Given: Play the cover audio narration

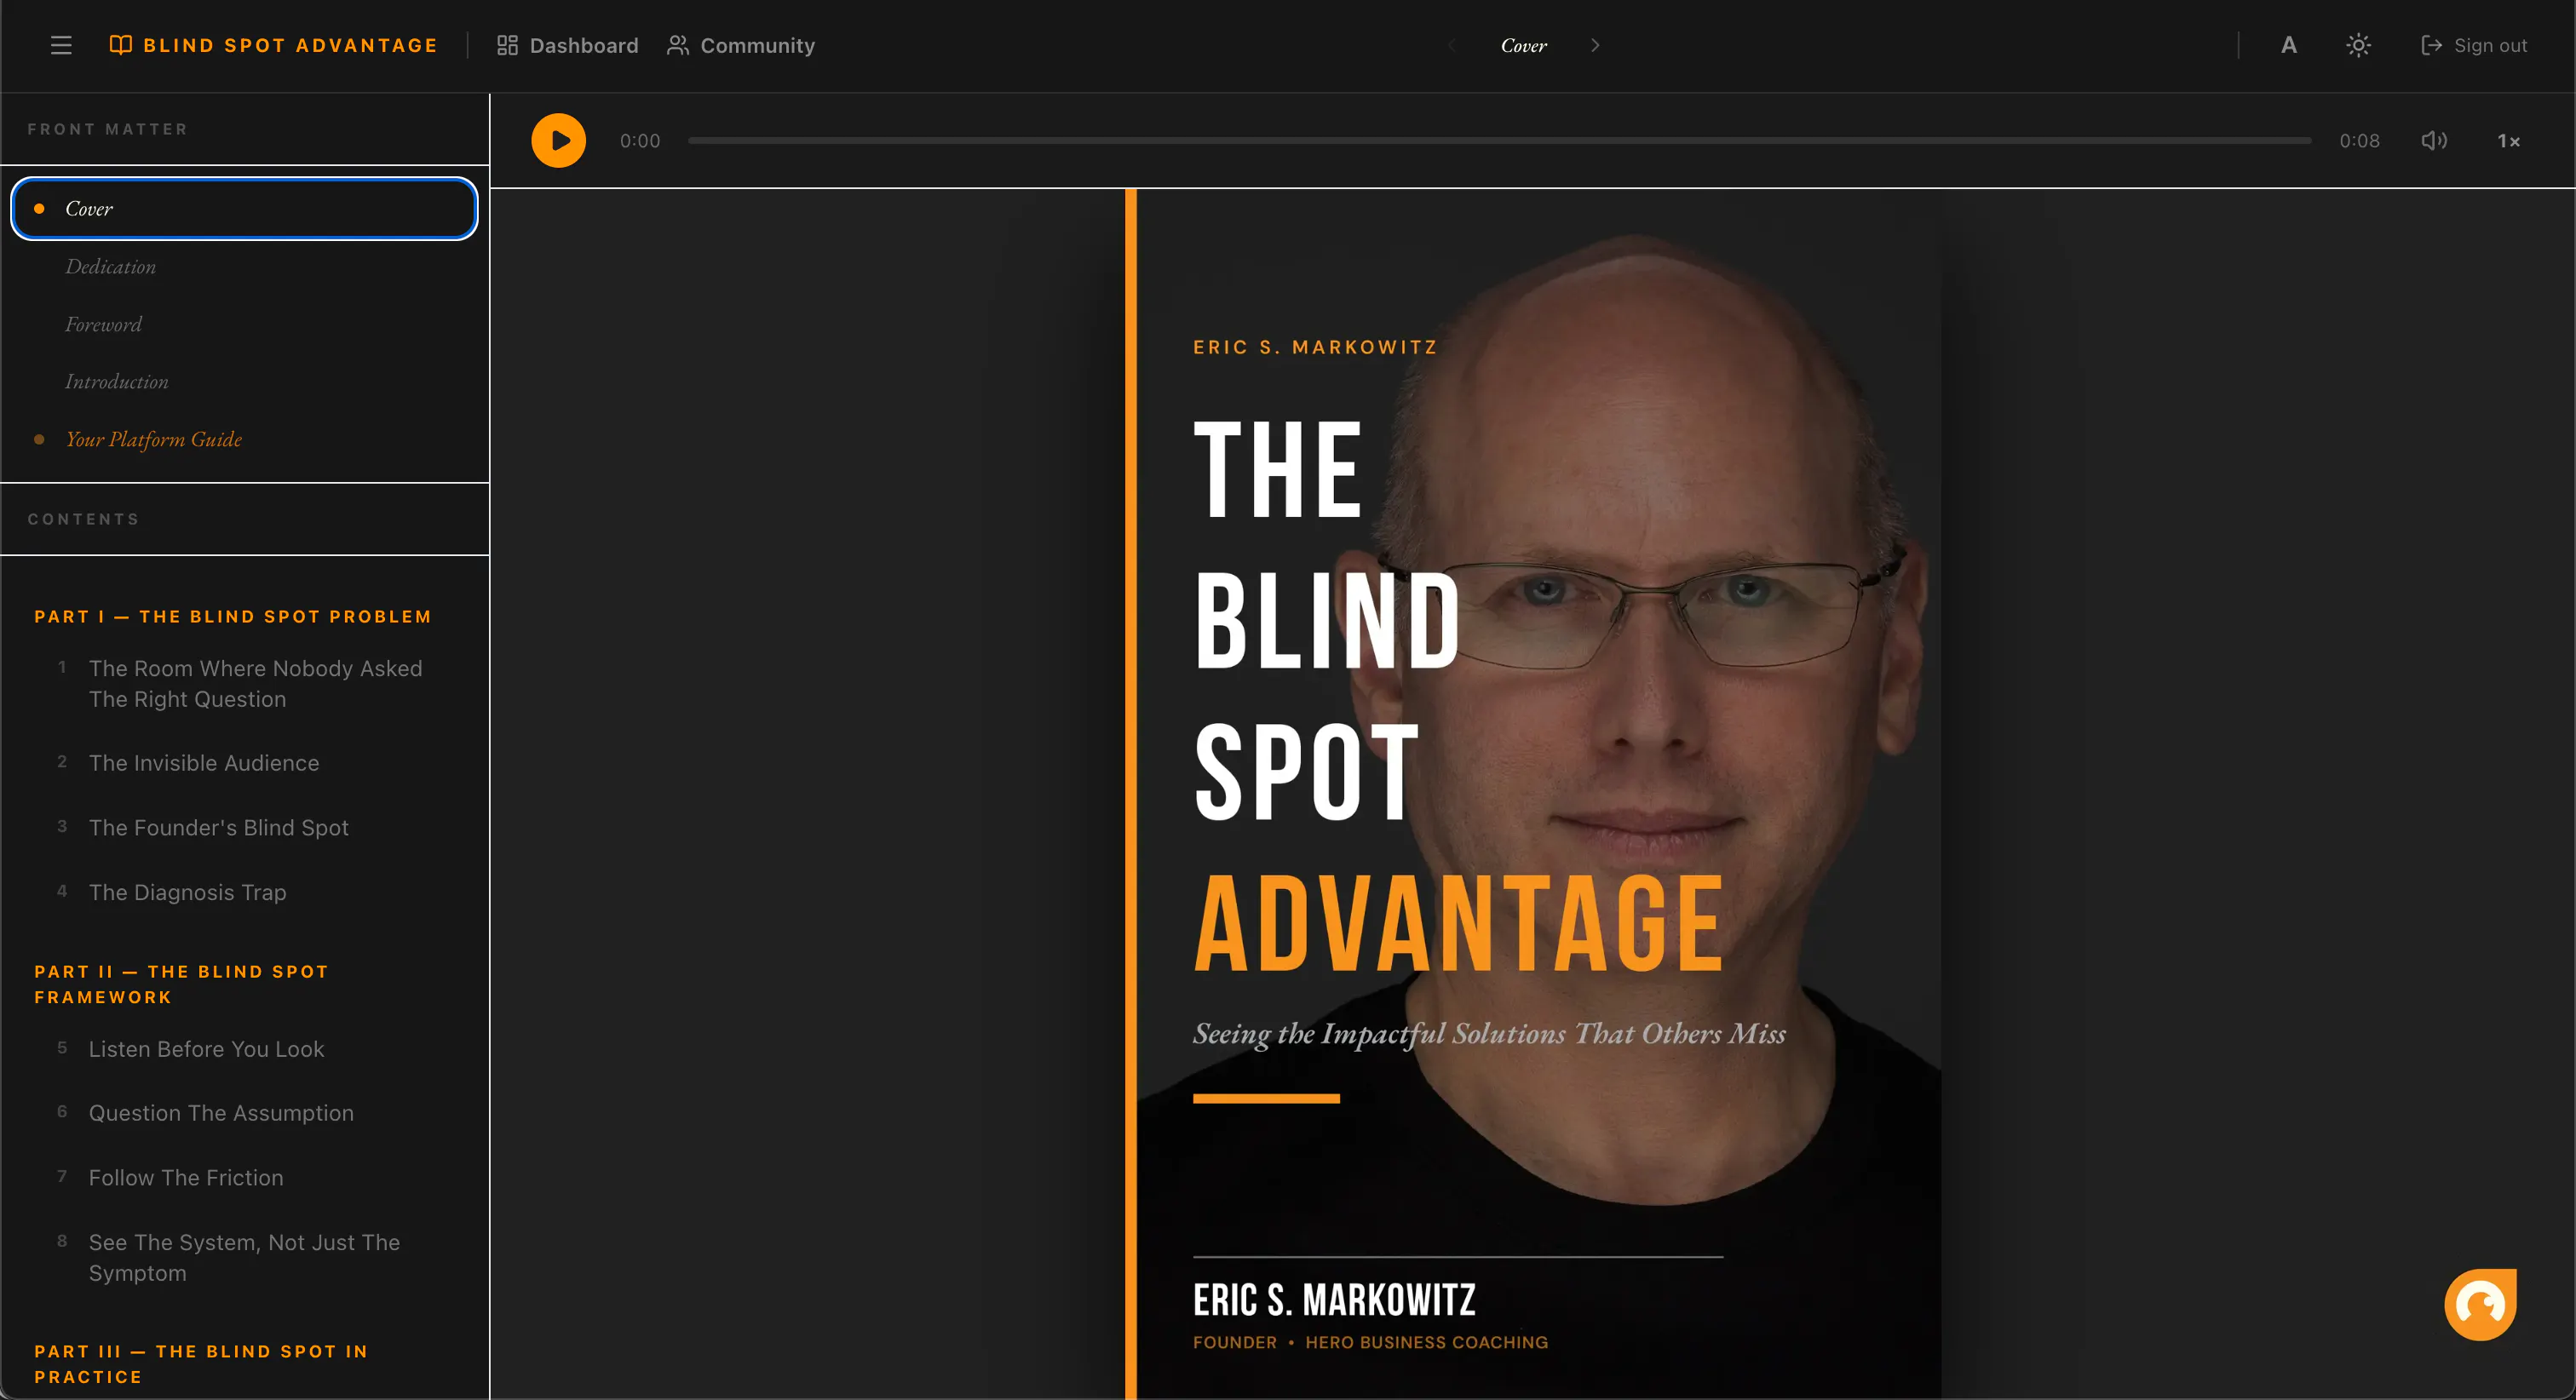Looking at the screenshot, I should tap(558, 141).
